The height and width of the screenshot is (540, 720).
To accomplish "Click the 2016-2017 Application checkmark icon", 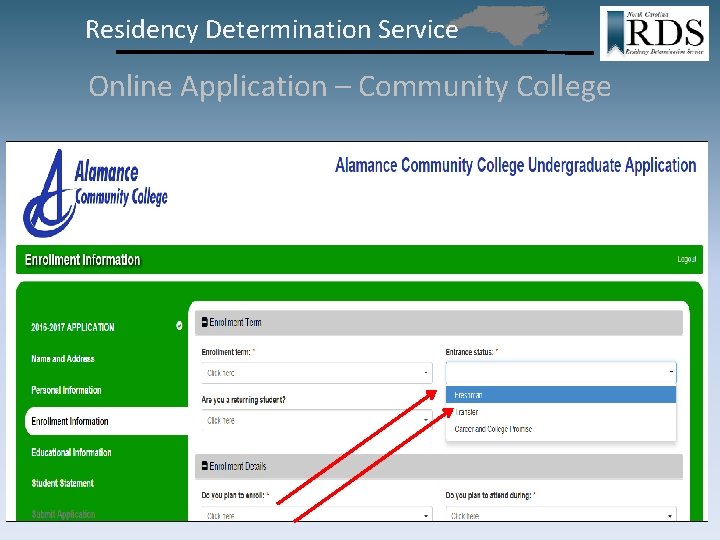I will click(179, 326).
